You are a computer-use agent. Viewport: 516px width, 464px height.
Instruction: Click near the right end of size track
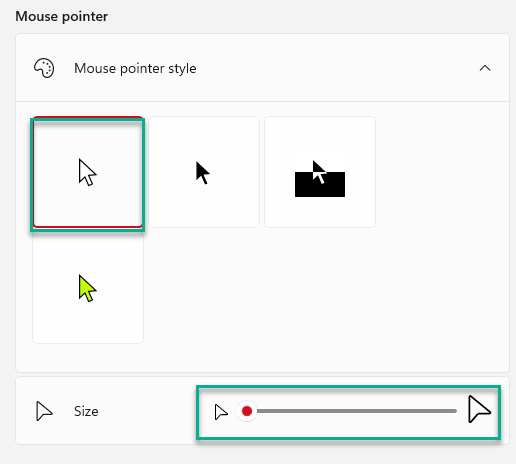click(x=448, y=411)
